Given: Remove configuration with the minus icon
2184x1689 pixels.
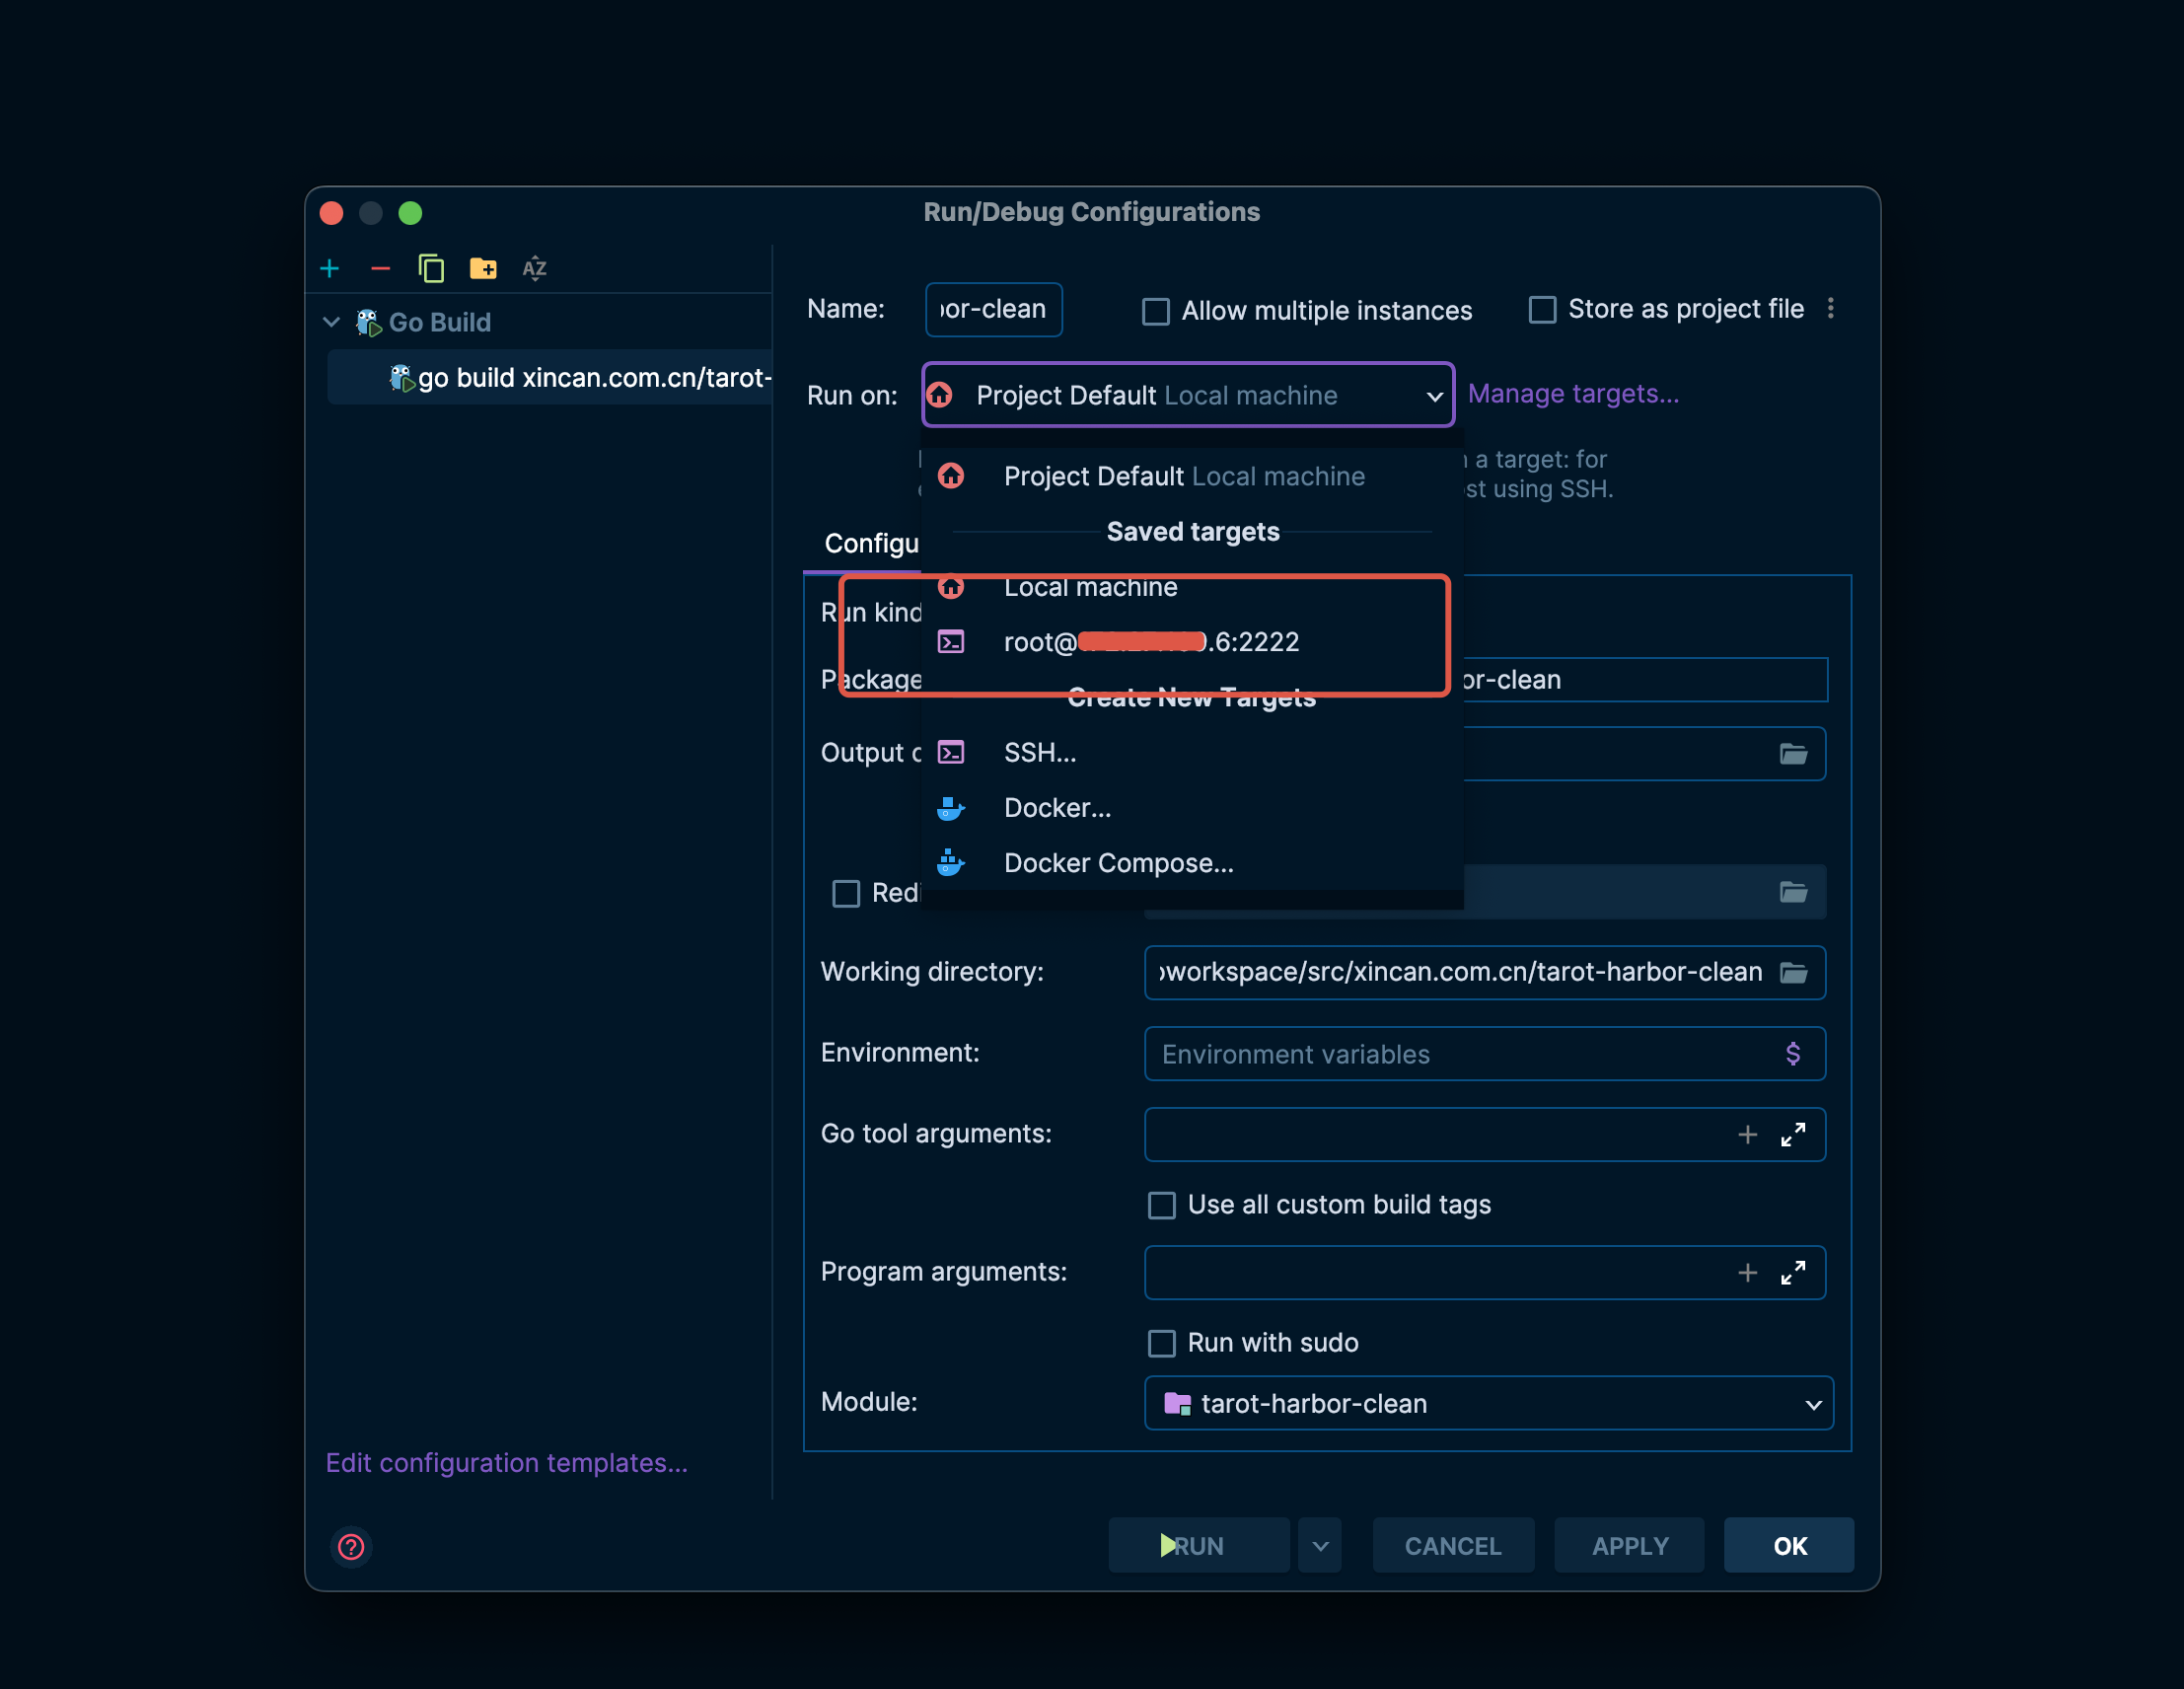Looking at the screenshot, I should [x=380, y=268].
